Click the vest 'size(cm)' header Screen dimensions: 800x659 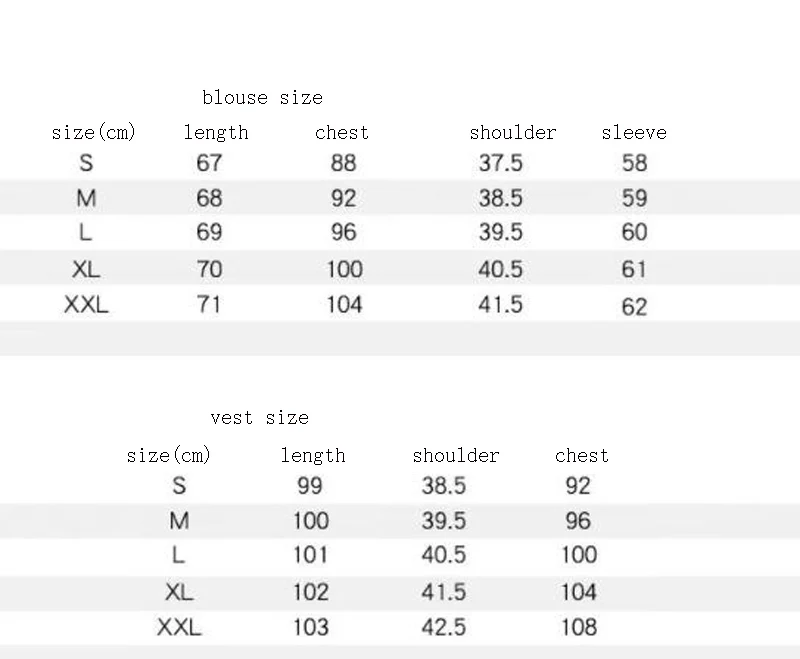169,456
